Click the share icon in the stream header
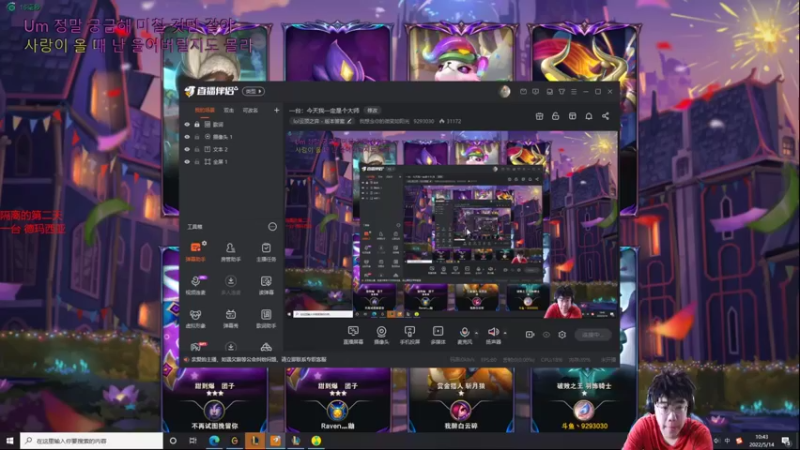Viewport: 800px width, 450px height. [605, 116]
